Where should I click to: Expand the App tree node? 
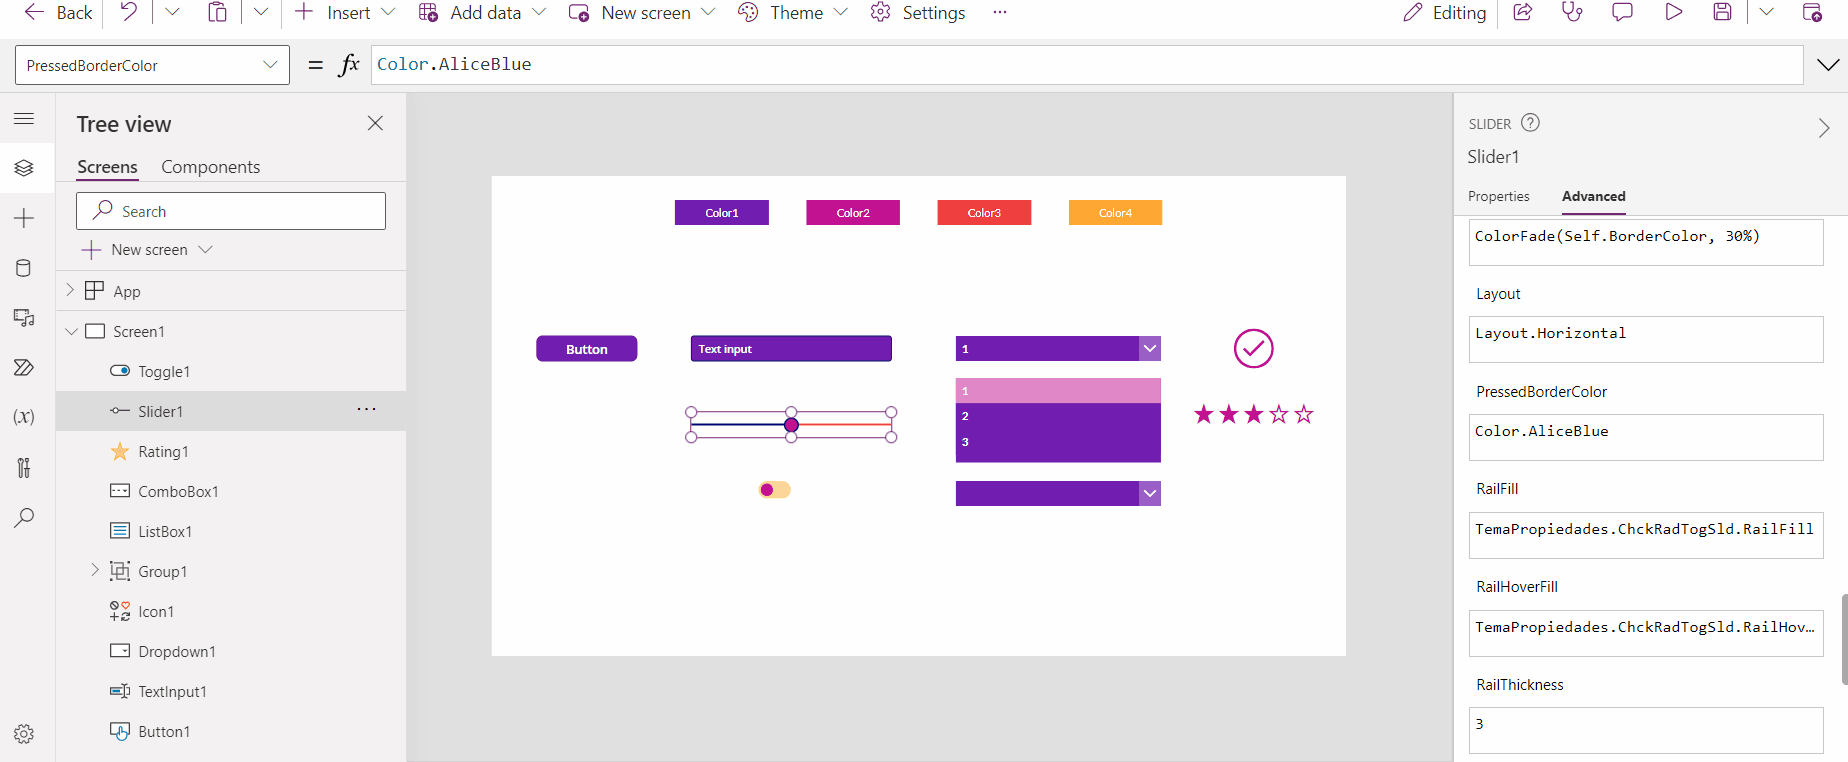tap(70, 290)
